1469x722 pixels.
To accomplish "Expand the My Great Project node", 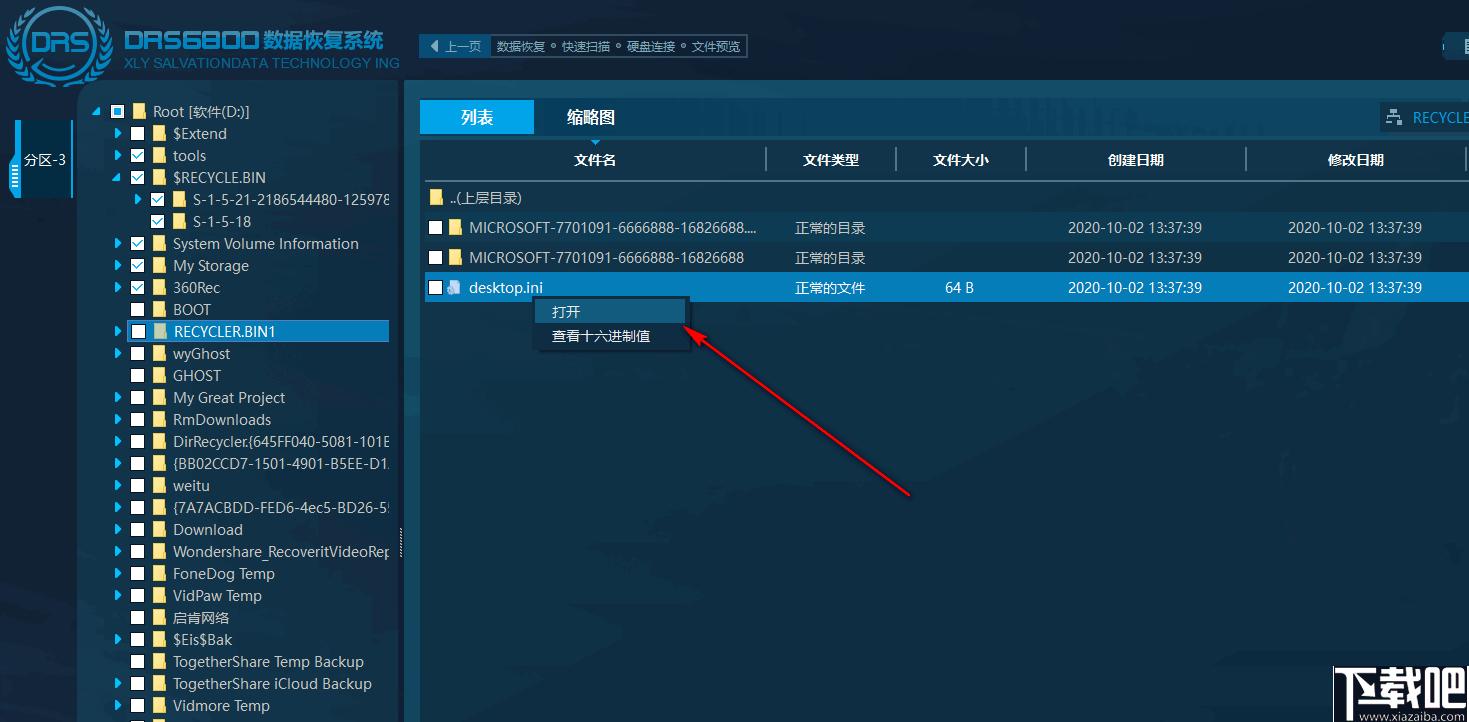I will 118,398.
